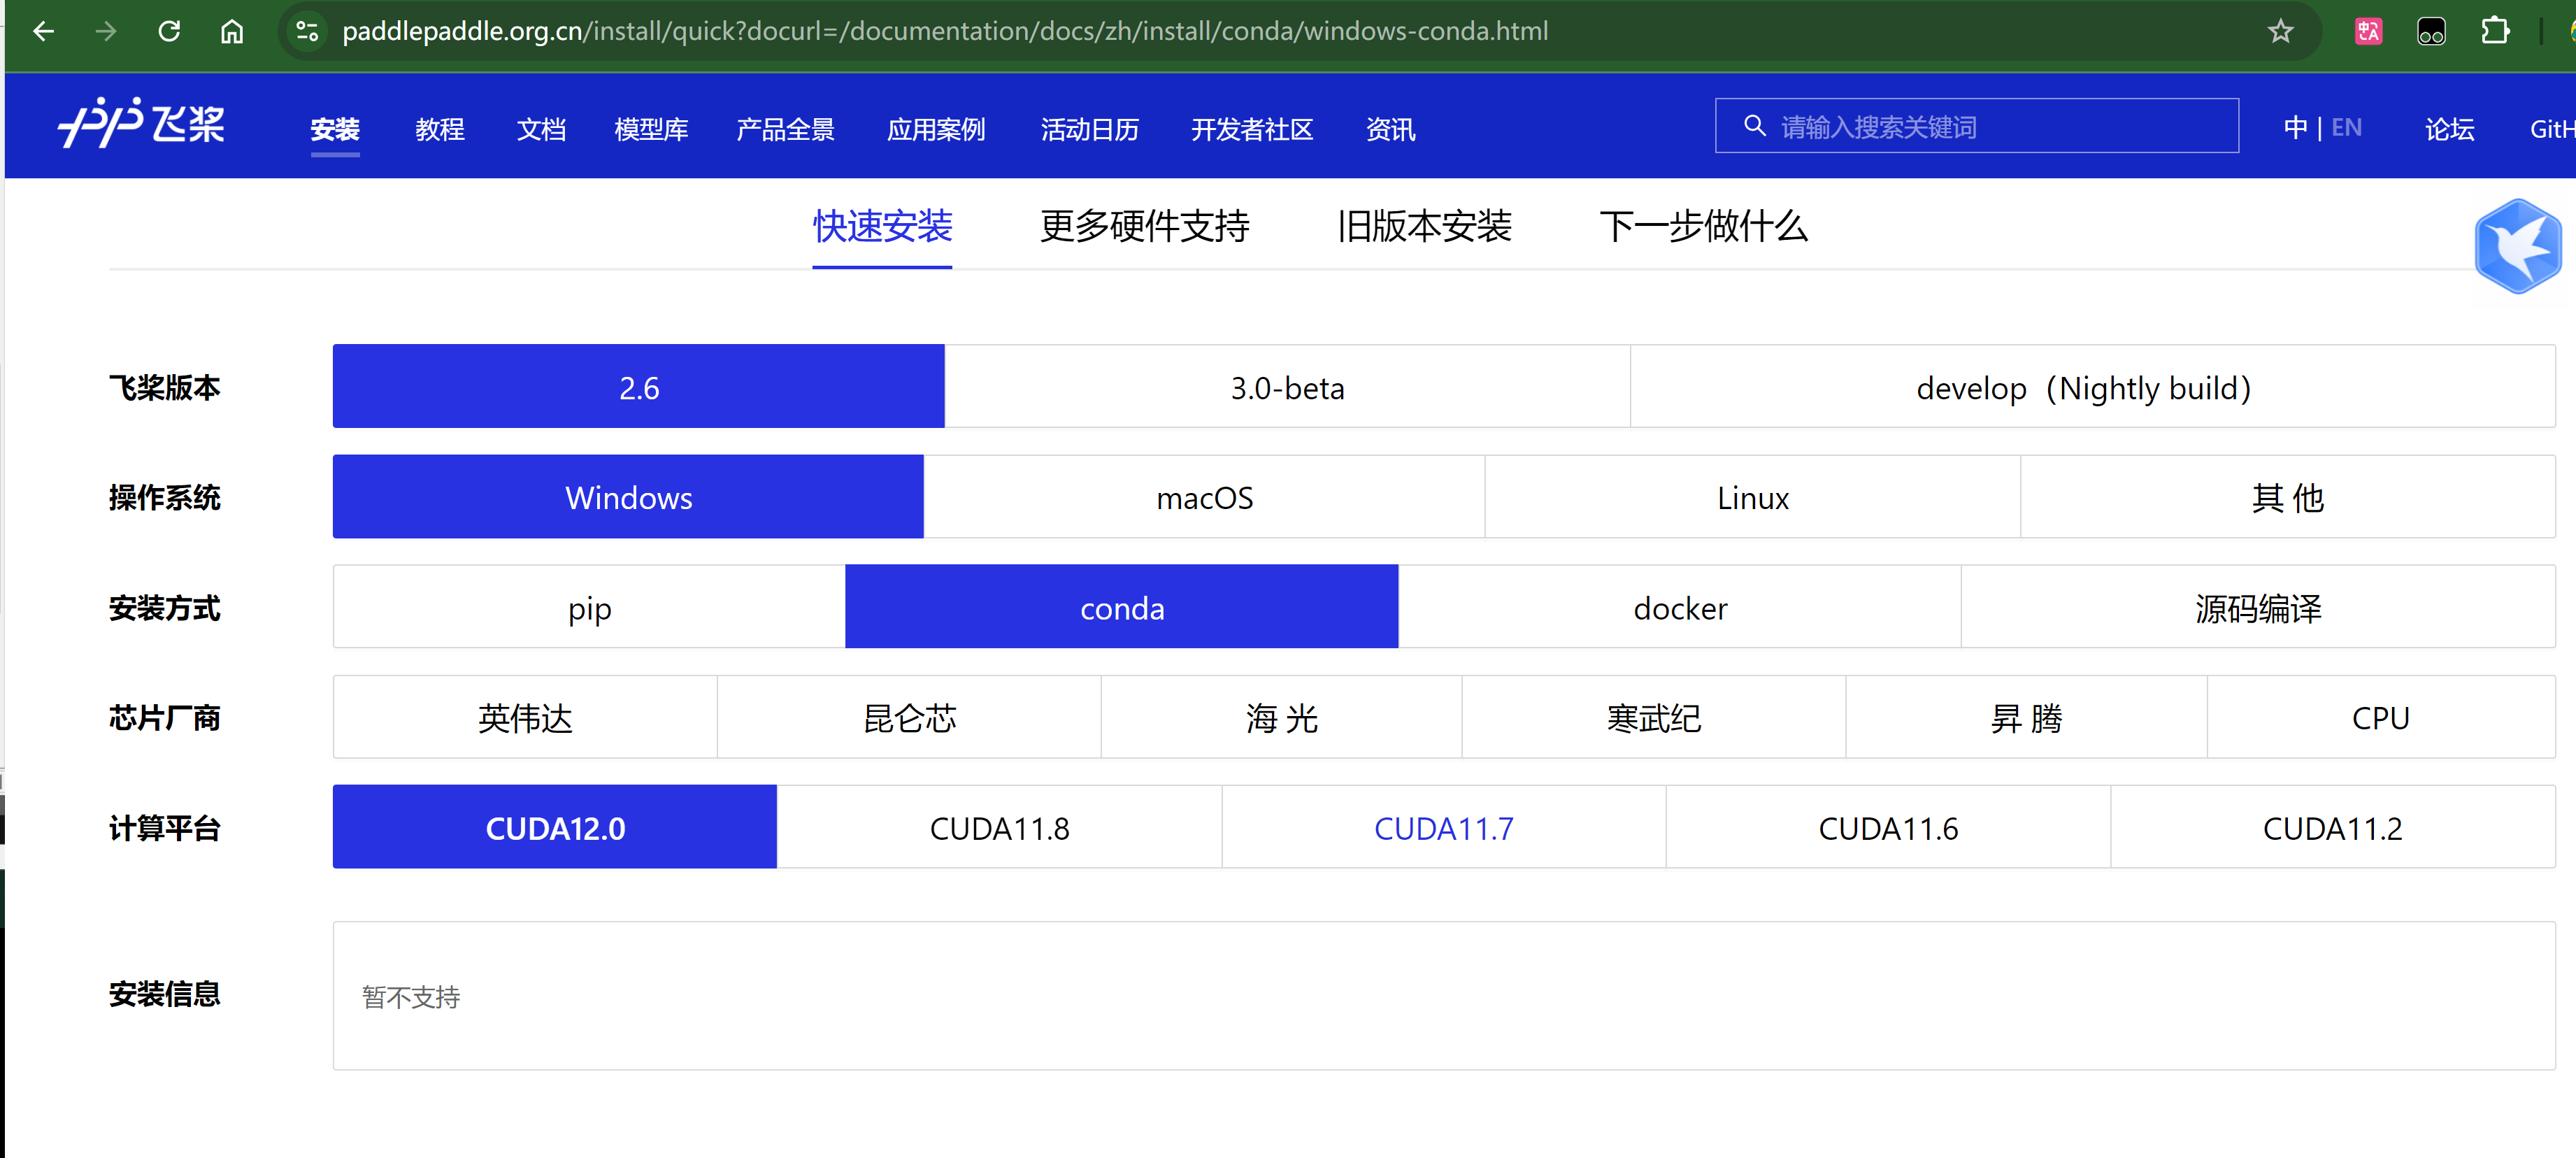Open the 论坛 forum link
Screen dimensions: 2576x1158
pos(2450,129)
